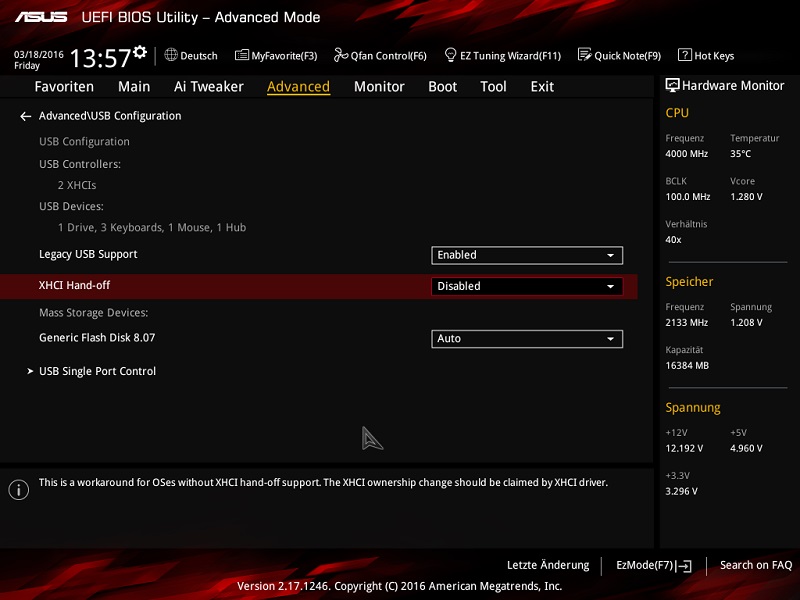Viewport: 800px width, 600px height.
Task: Open MyFavorite(F3) text label
Action: pyautogui.click(x=284, y=56)
